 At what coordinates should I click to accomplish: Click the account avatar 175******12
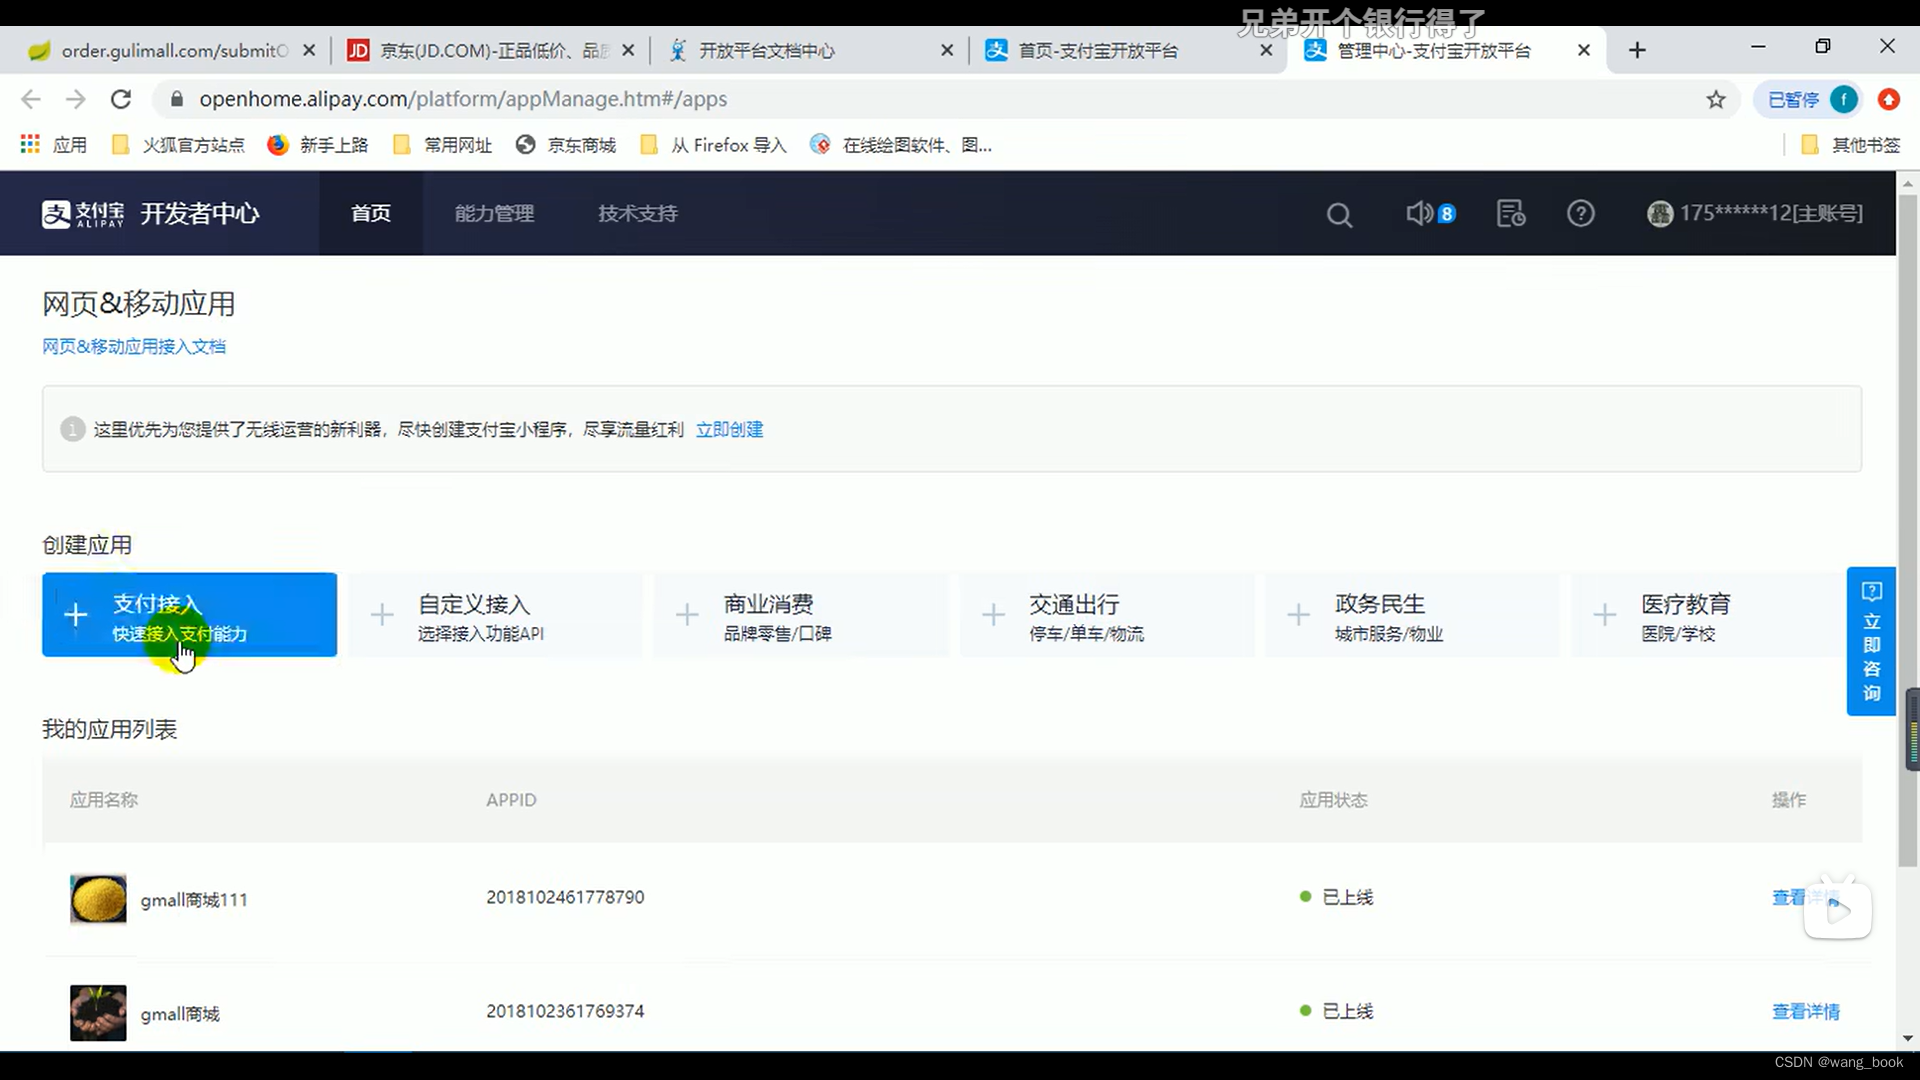coord(1754,213)
